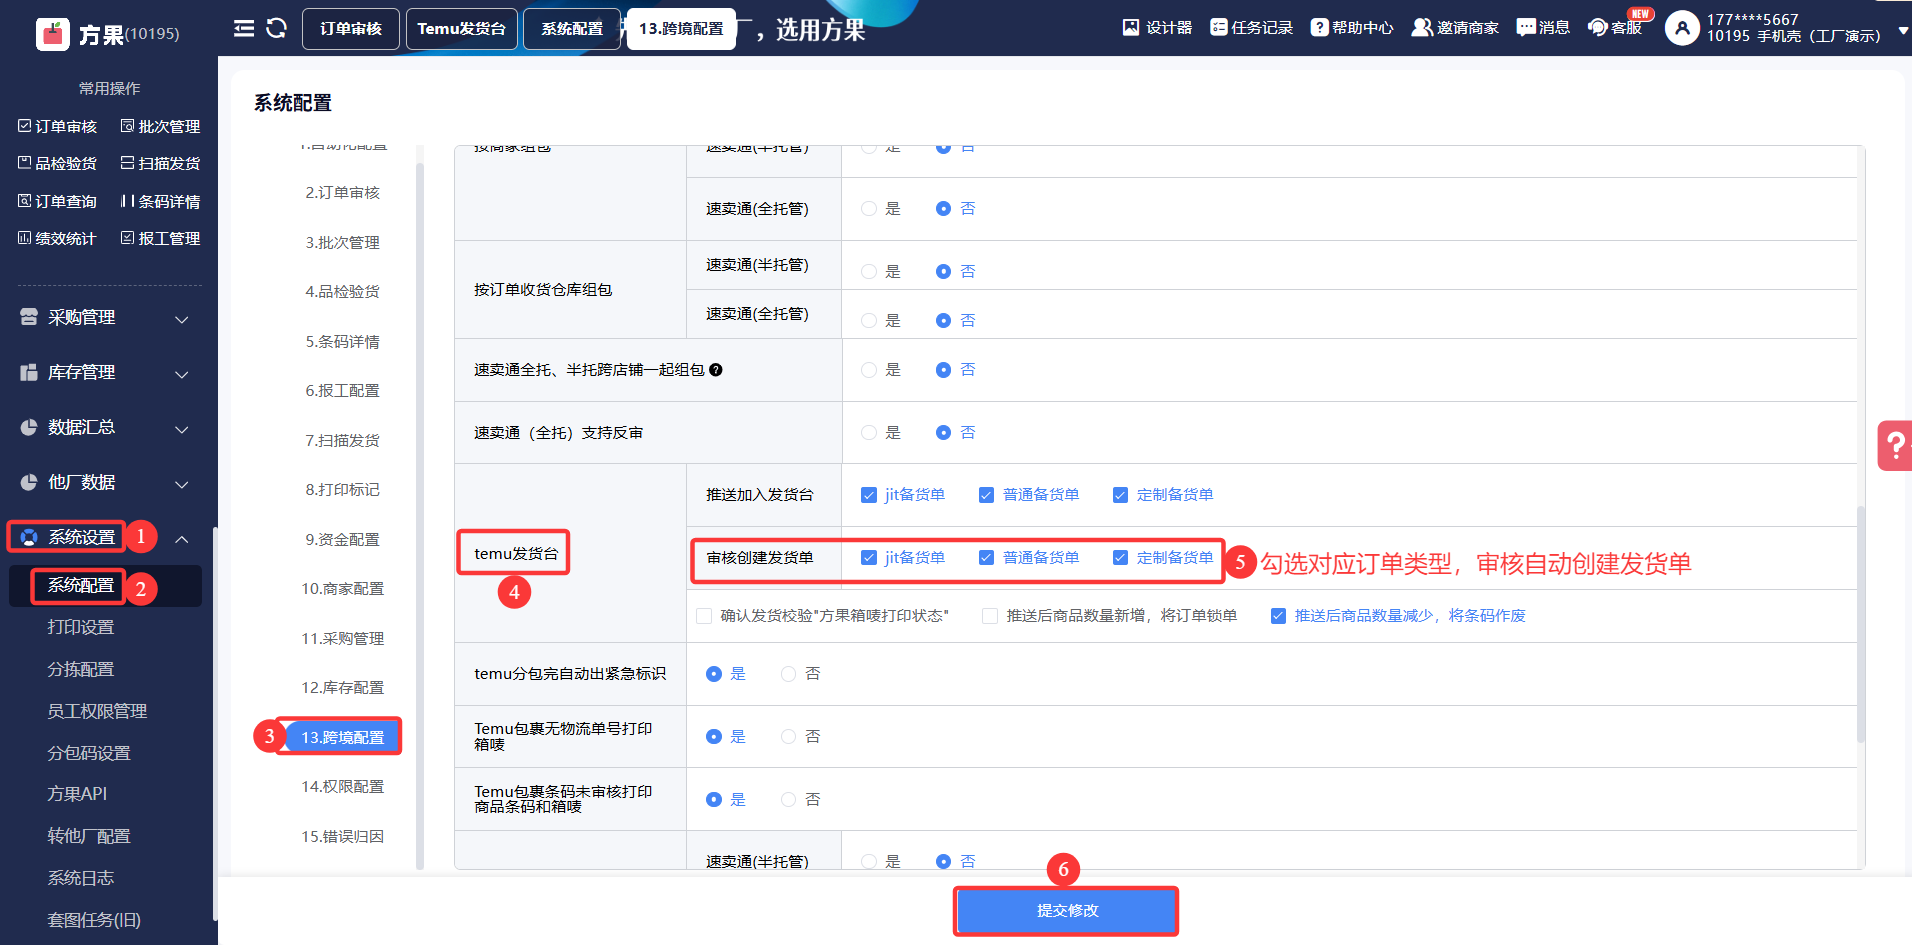
Task: Click the 邀请商家 invite merchant icon
Action: pyautogui.click(x=1421, y=27)
